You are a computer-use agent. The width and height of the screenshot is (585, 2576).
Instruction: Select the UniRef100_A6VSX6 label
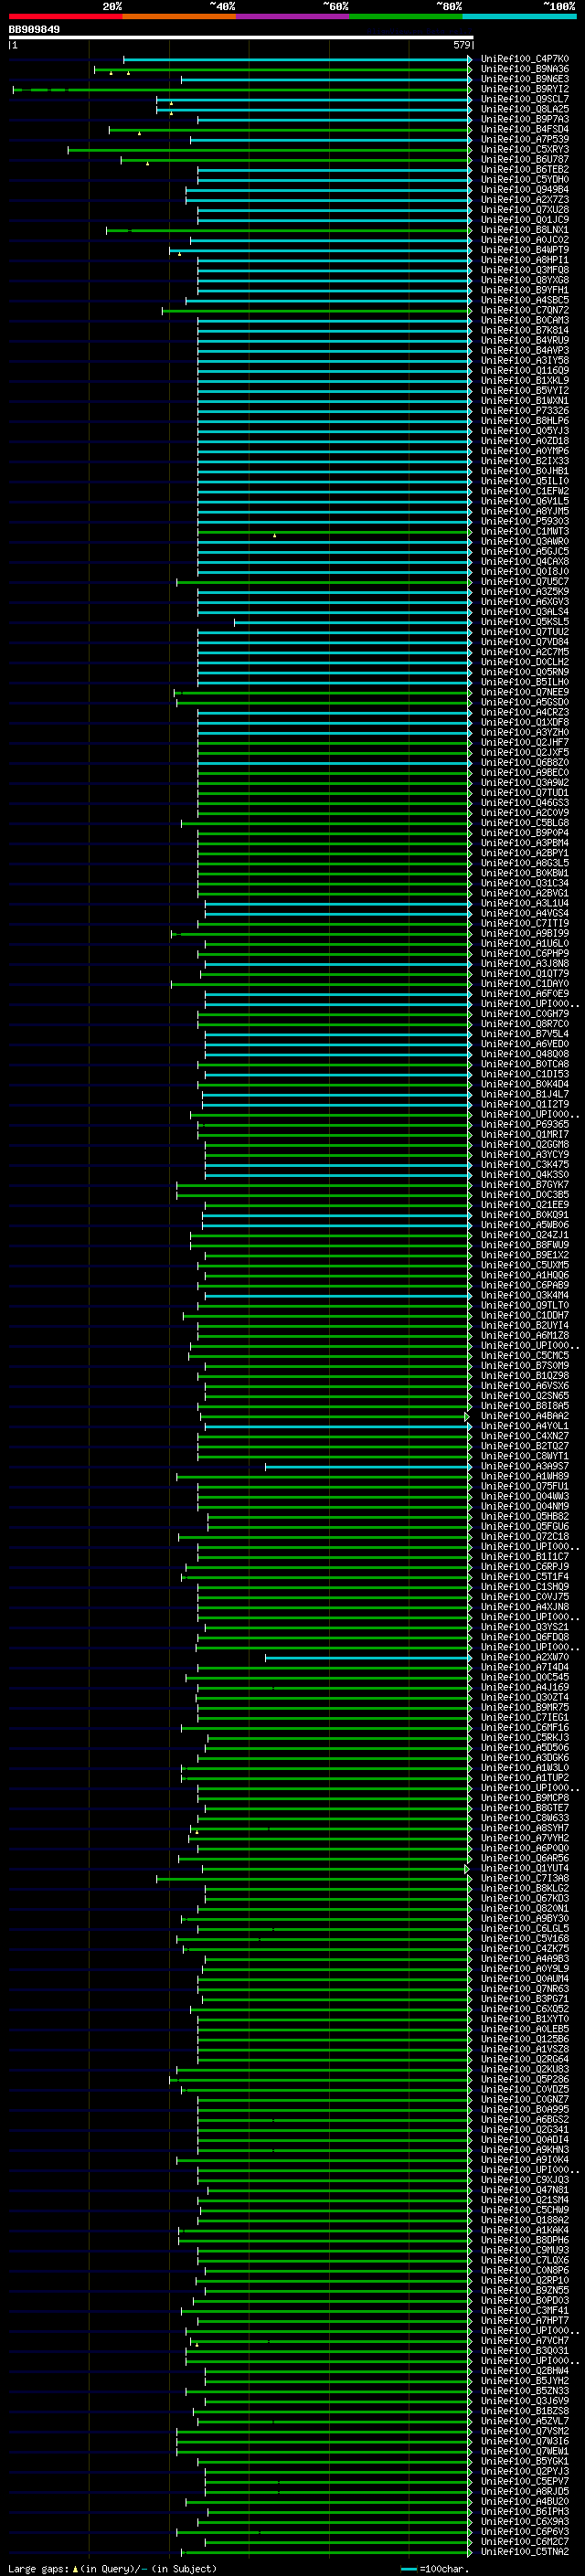pyautogui.click(x=524, y=1385)
